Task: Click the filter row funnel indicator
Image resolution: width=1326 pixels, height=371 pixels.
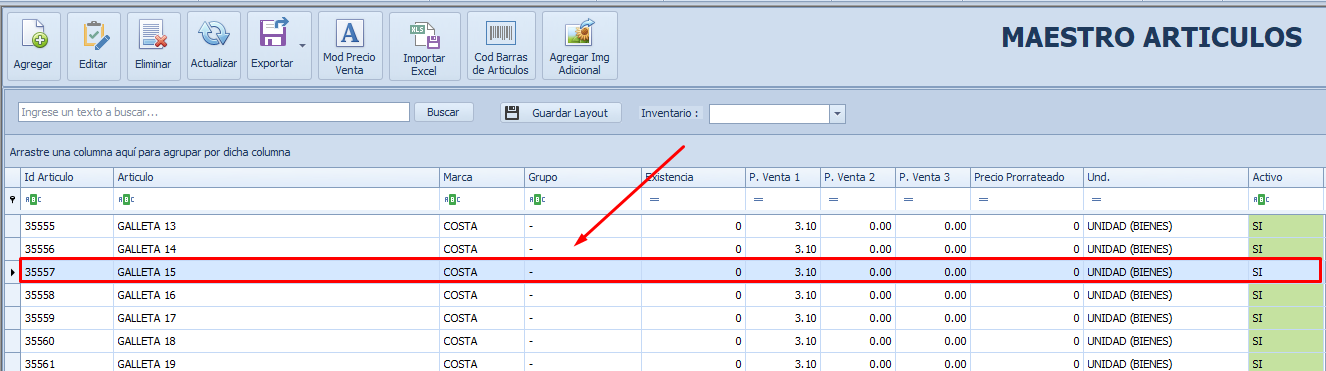Action: click(x=12, y=200)
